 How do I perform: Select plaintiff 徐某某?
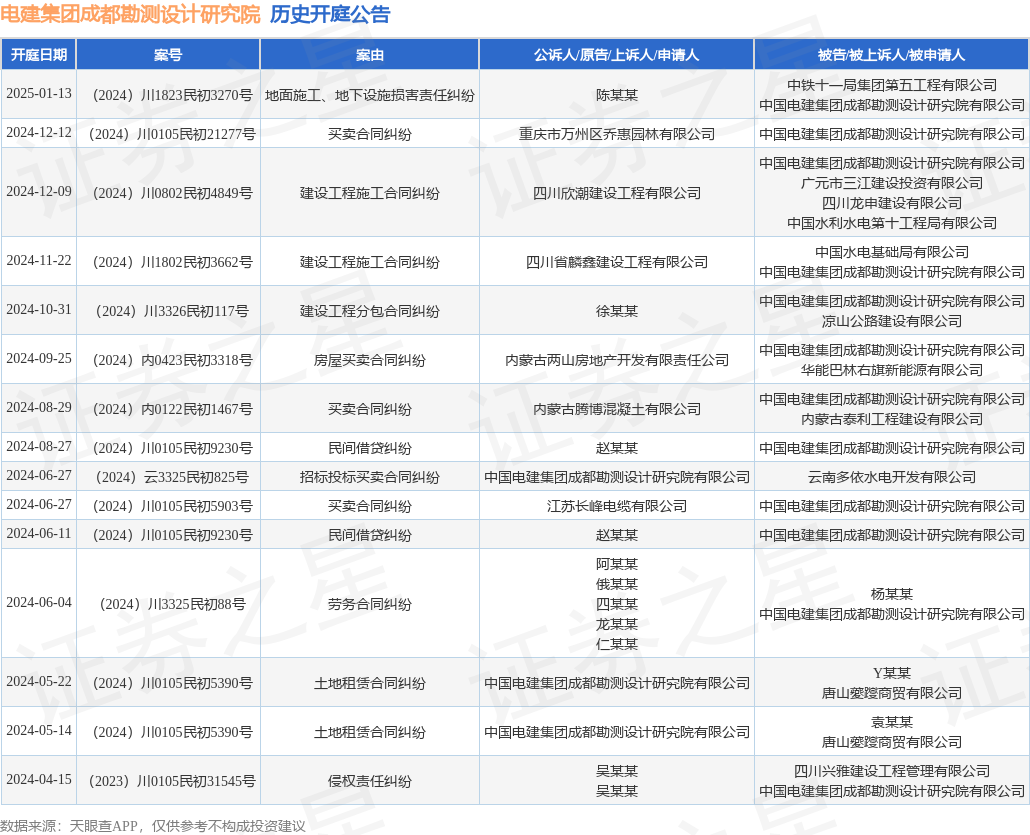(616, 311)
